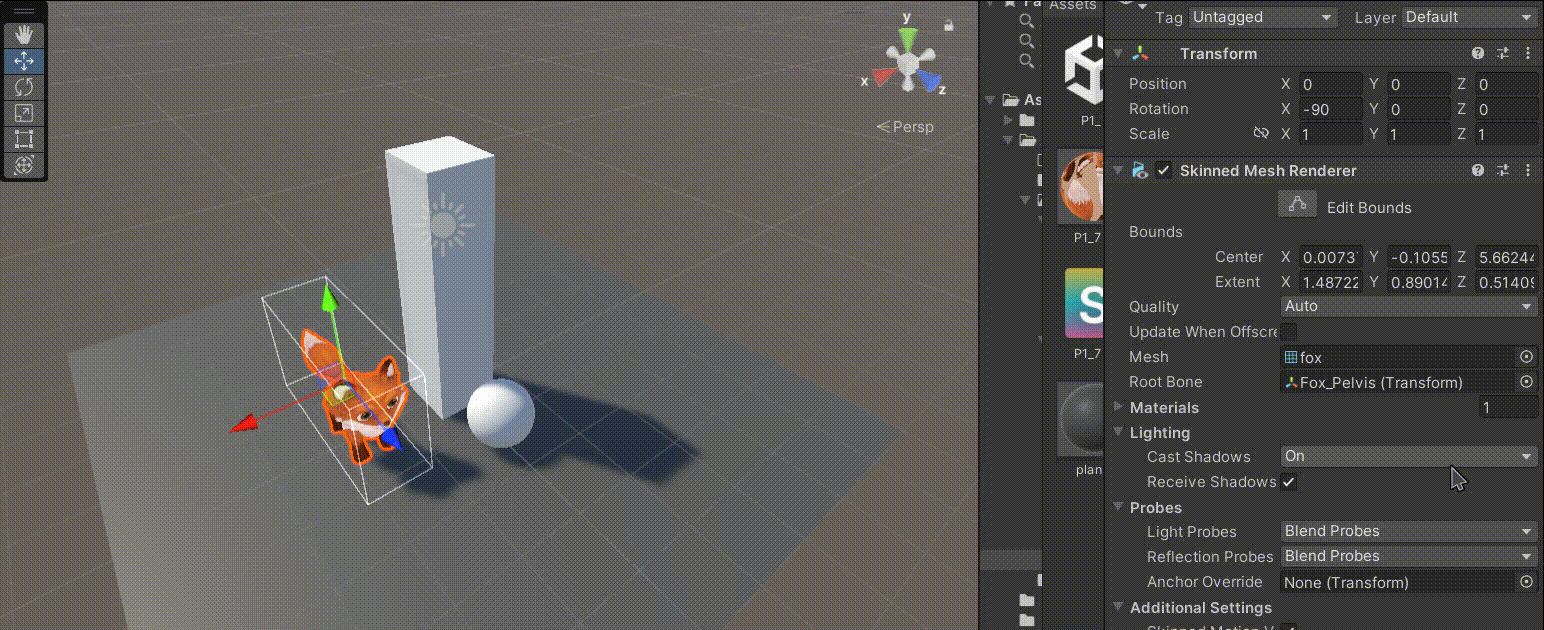Screen dimensions: 1544x630
Task: Select the fox texture asset thumbnail
Action: [x=1081, y=188]
